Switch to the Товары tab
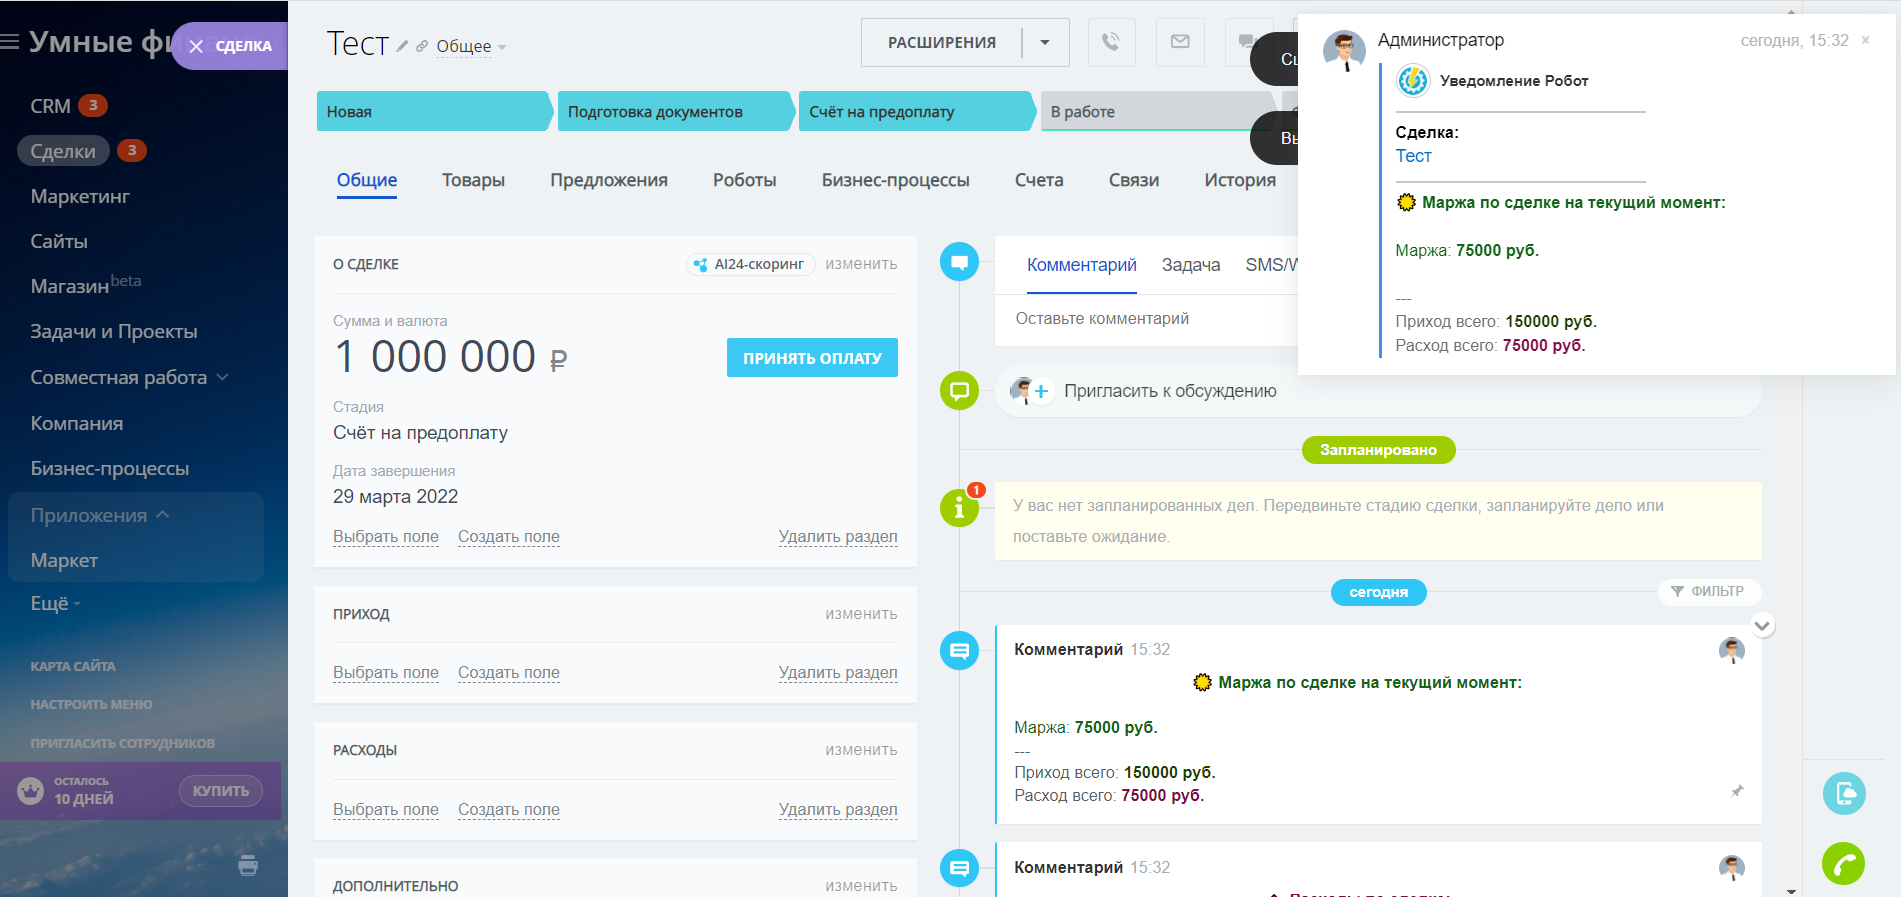Image resolution: width=1901 pixels, height=897 pixels. pyautogui.click(x=473, y=180)
